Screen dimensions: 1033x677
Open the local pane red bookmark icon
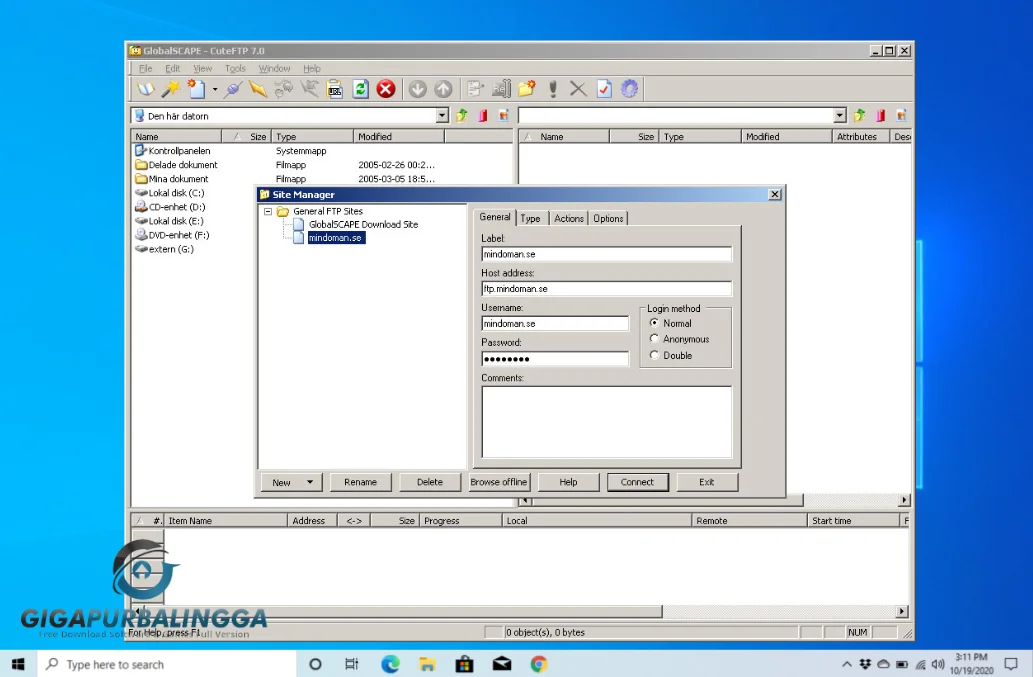pyautogui.click(x=483, y=116)
